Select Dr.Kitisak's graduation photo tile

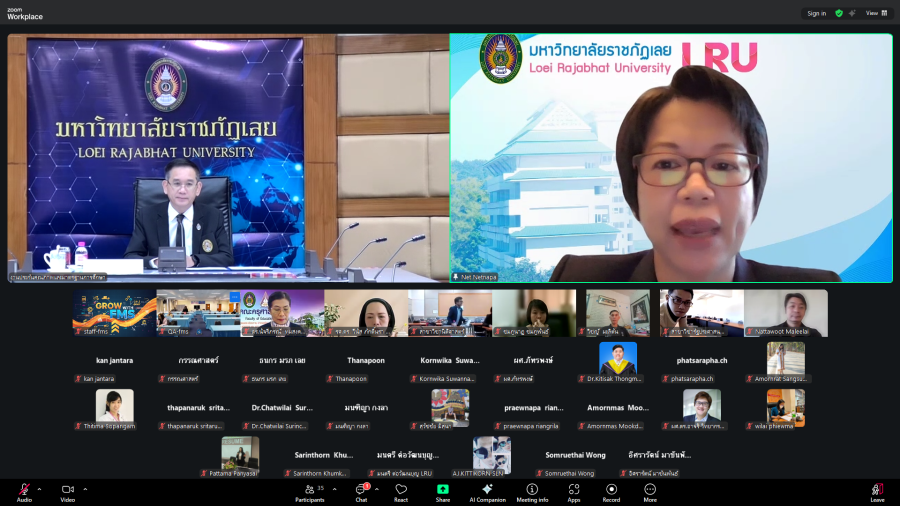click(618, 360)
